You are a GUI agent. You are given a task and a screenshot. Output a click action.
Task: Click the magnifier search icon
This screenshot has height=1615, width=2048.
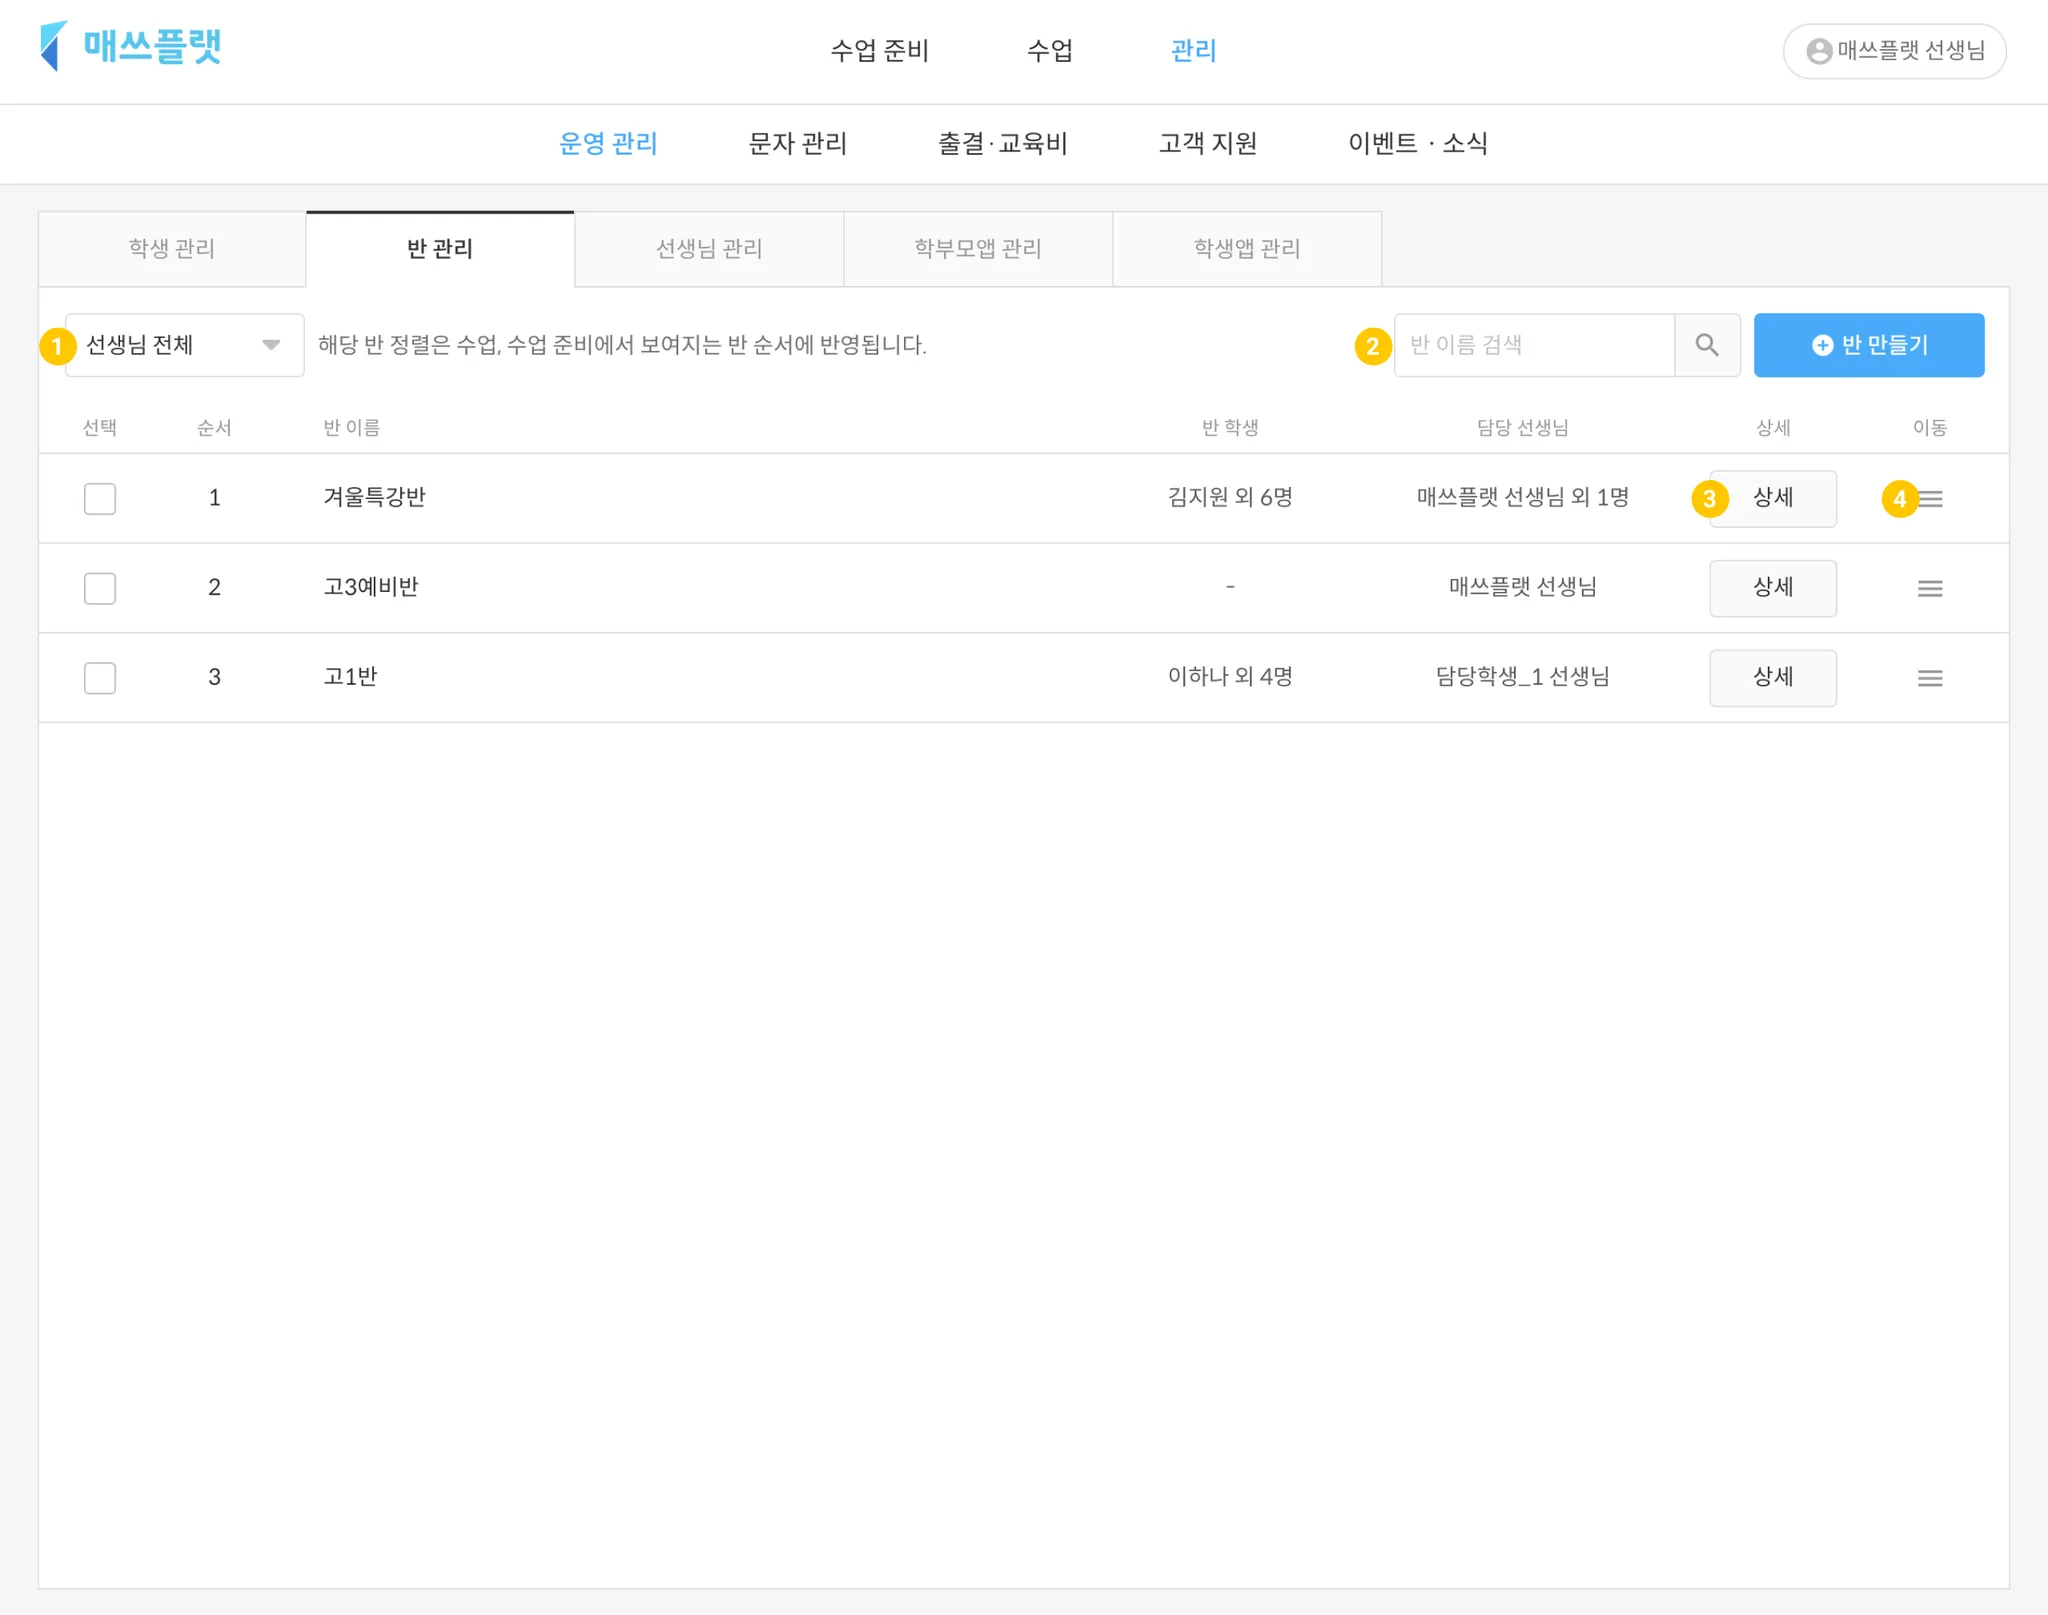1706,345
